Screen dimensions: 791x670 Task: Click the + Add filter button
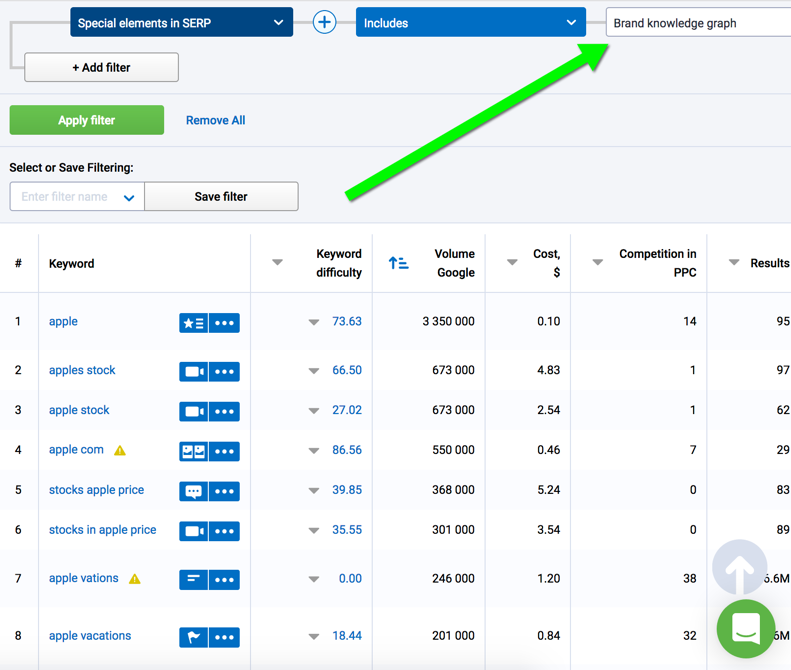click(101, 67)
